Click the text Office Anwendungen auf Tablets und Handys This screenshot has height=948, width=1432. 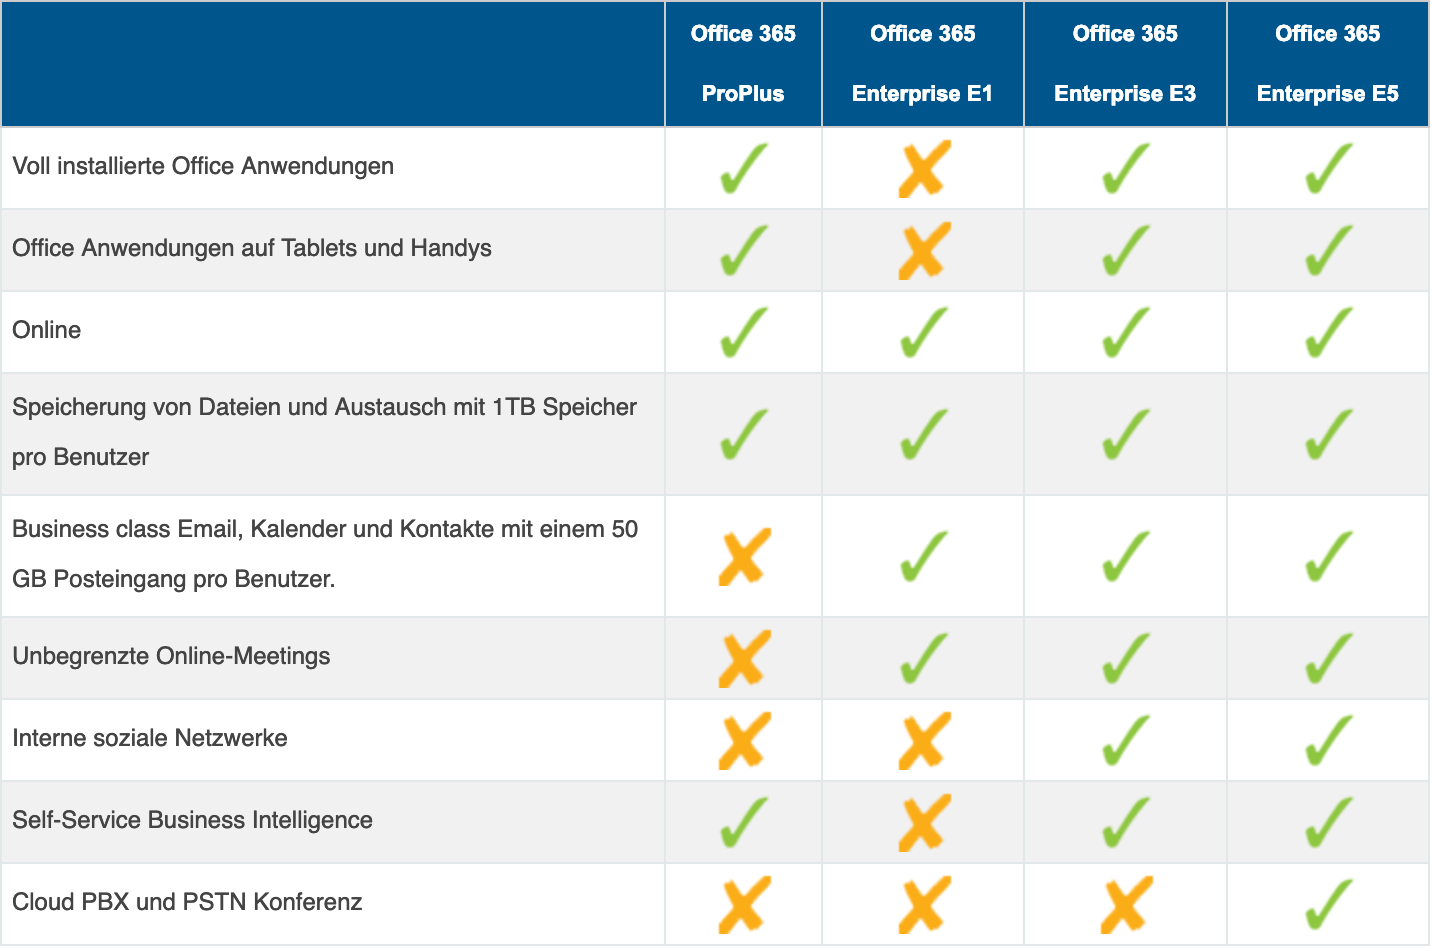pyautogui.click(x=252, y=248)
